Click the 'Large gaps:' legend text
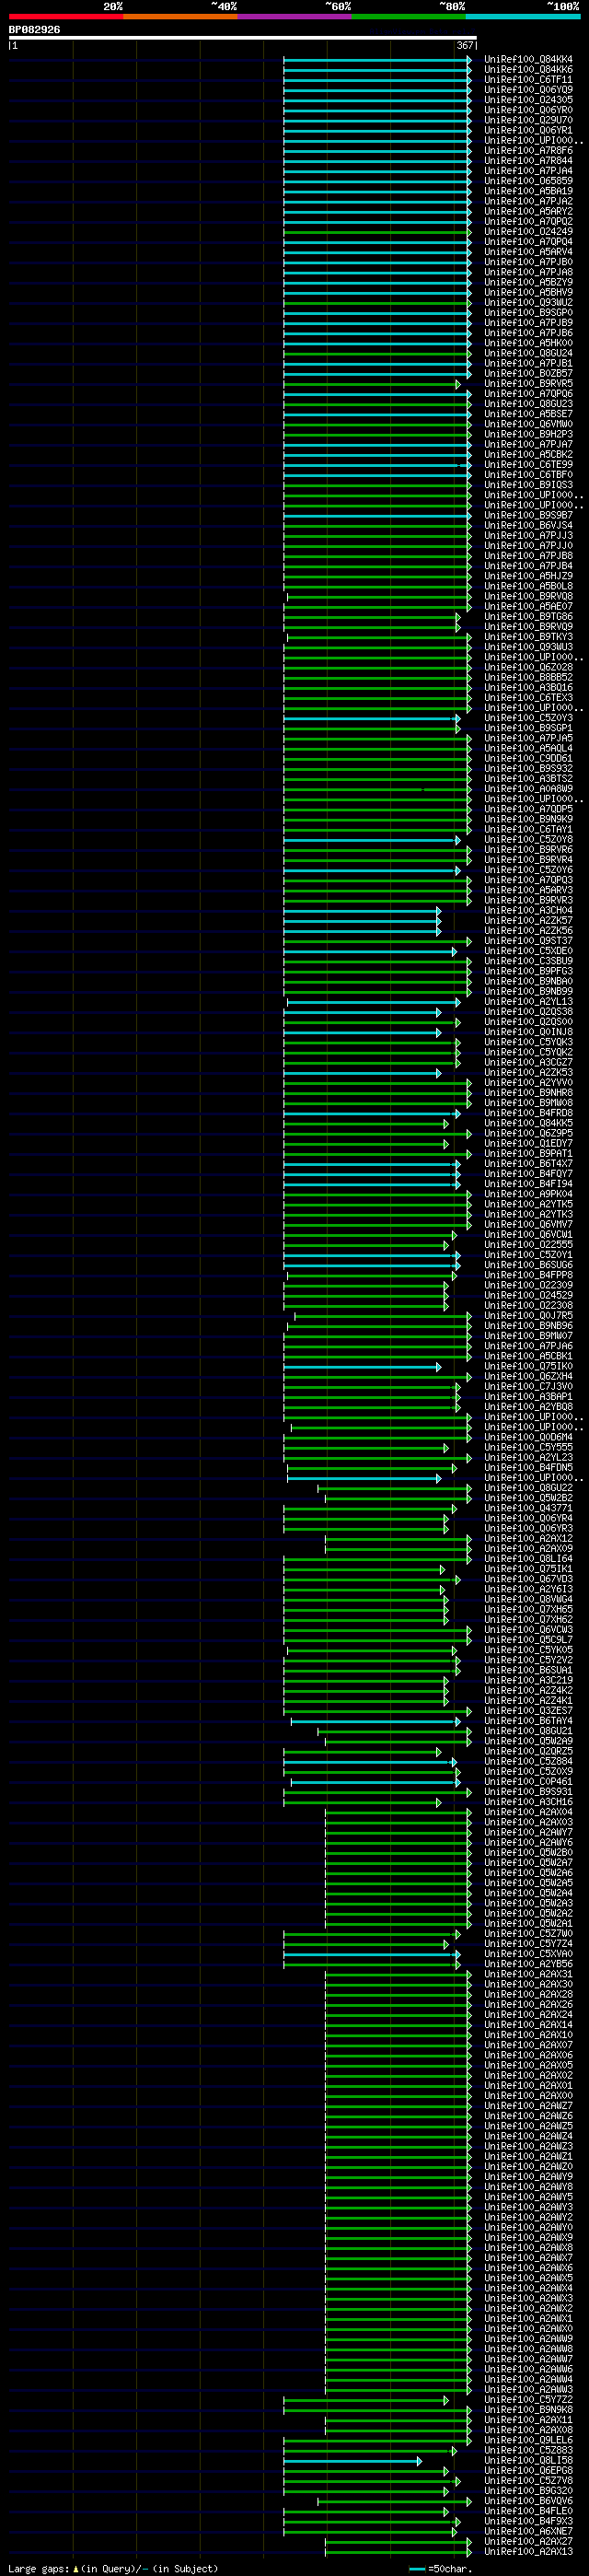This screenshot has height=2576, width=589. (39, 2568)
